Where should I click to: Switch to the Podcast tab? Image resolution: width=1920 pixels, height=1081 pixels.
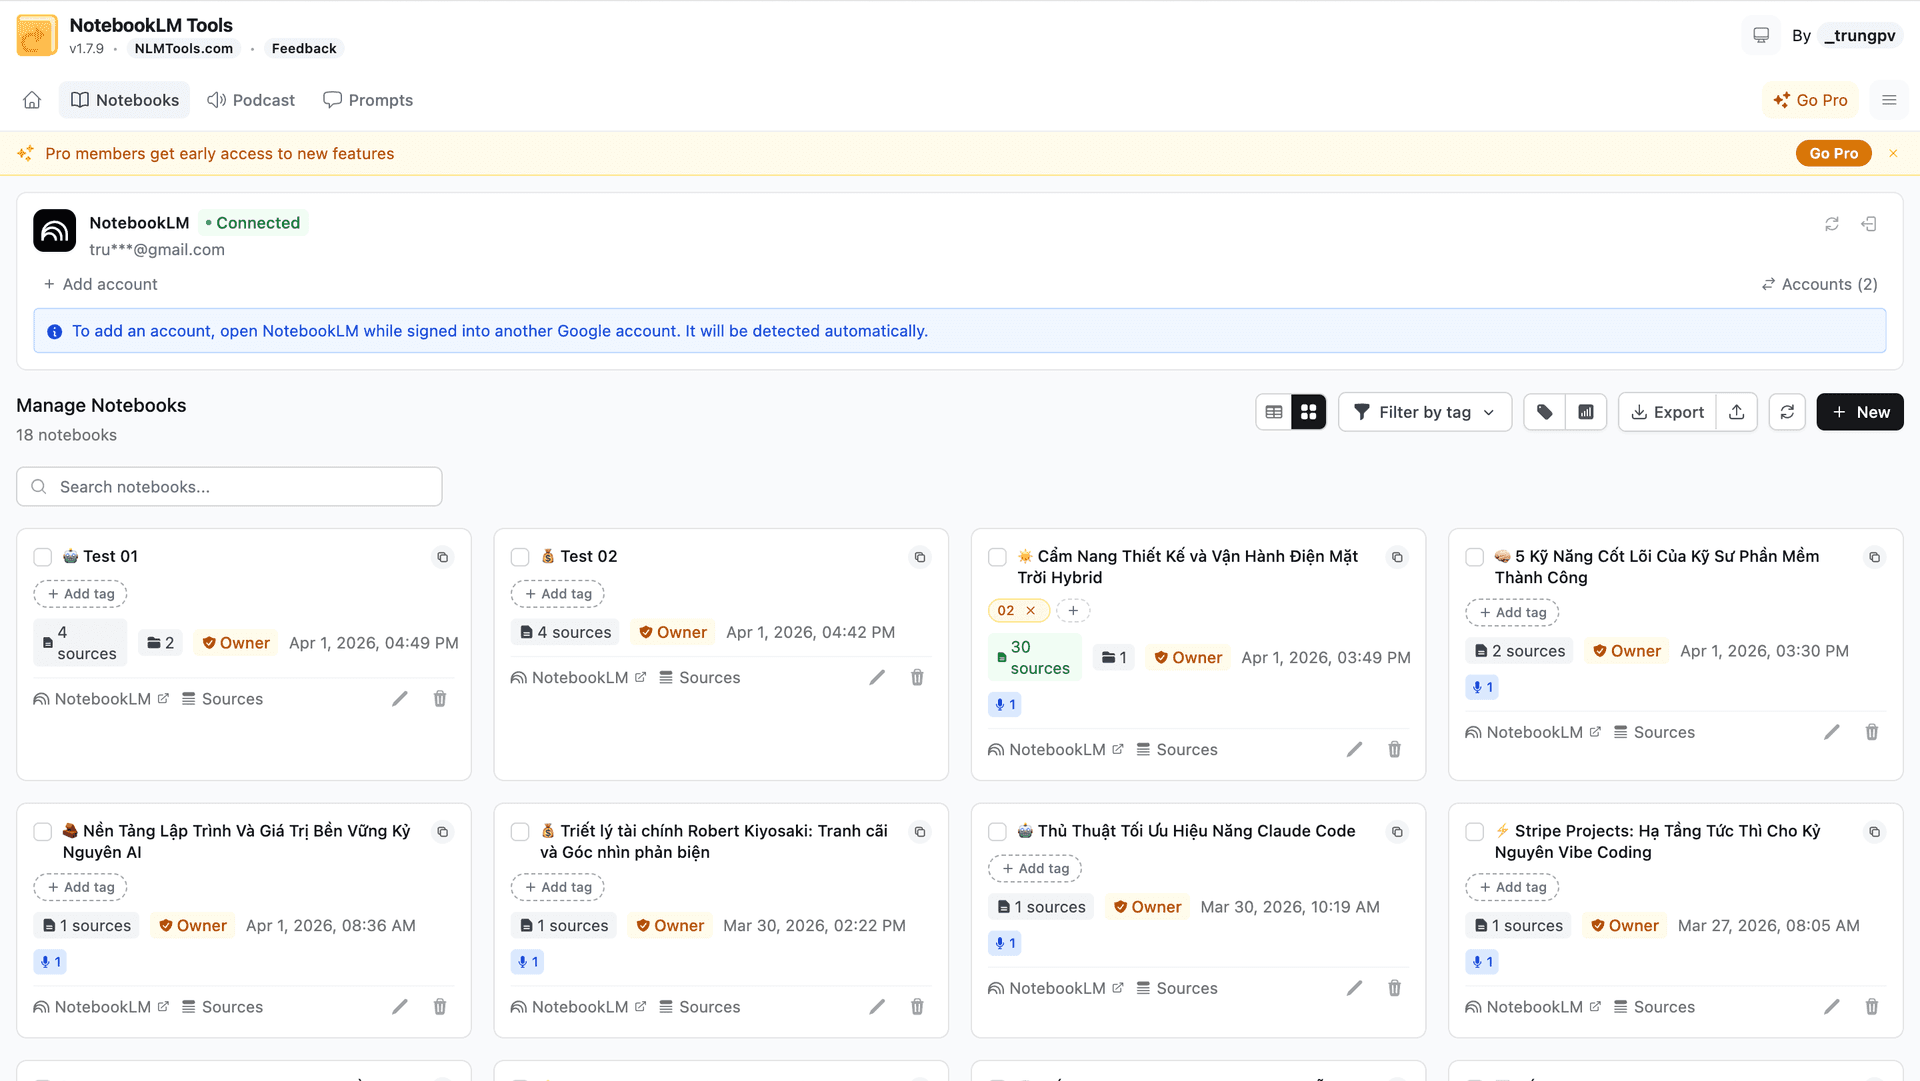(x=251, y=100)
